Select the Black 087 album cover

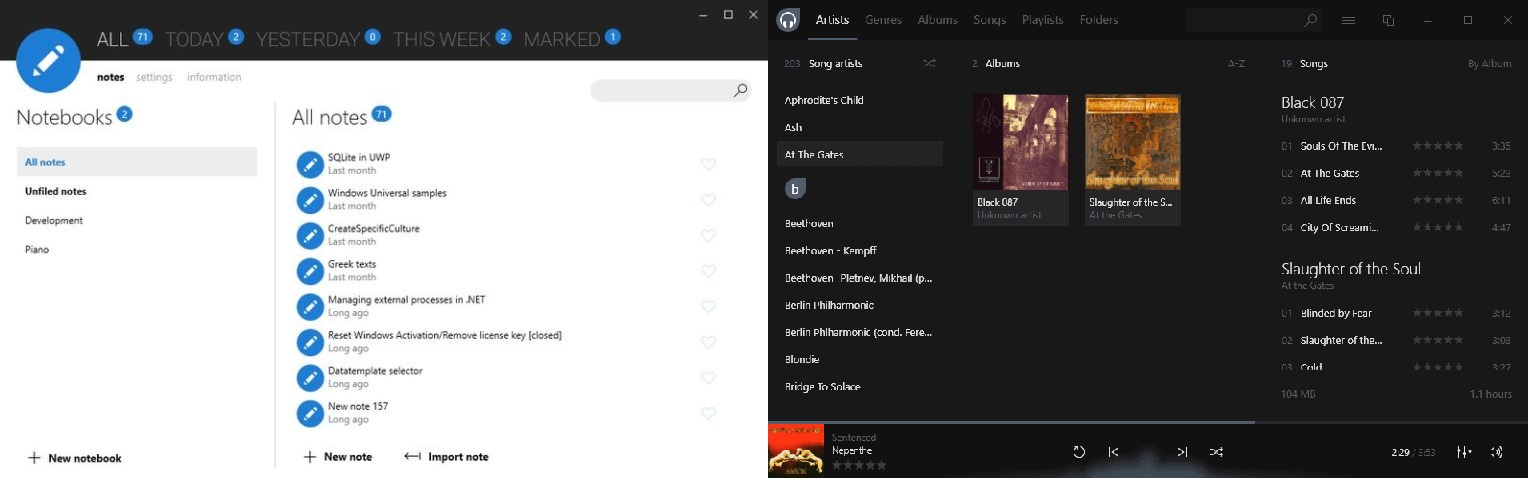point(1020,142)
